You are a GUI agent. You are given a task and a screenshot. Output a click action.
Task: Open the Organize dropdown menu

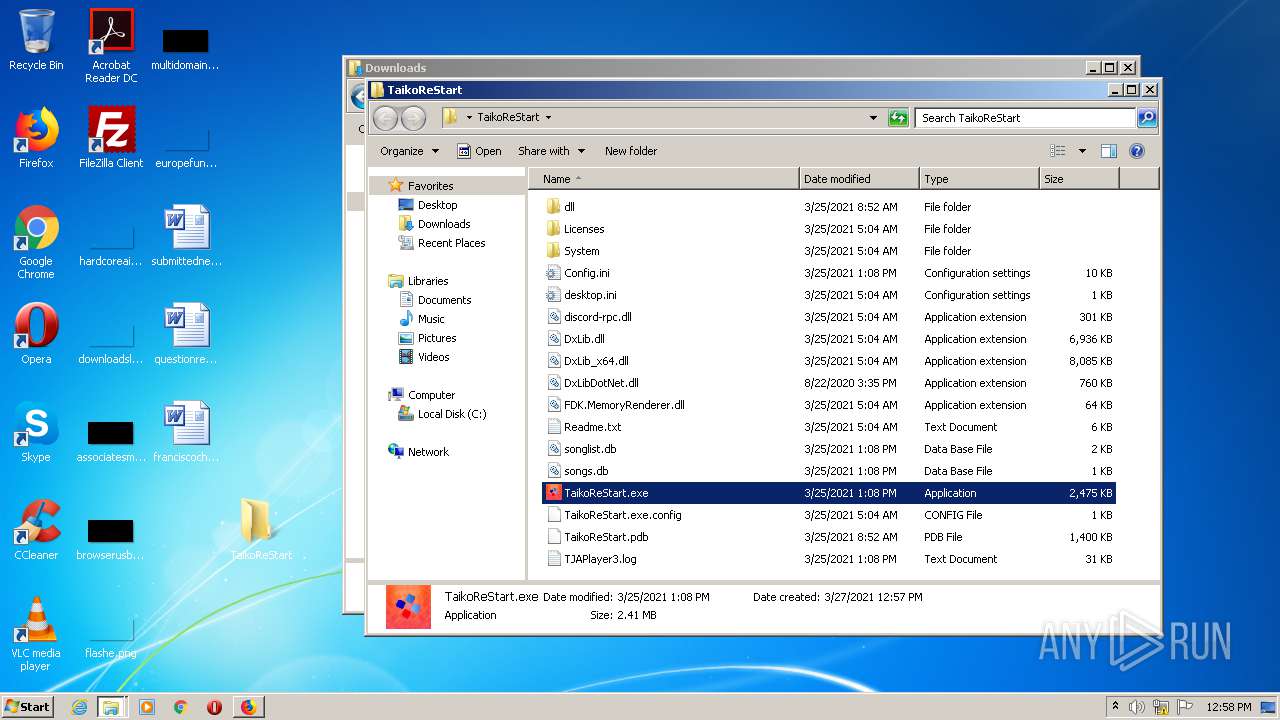tap(410, 151)
